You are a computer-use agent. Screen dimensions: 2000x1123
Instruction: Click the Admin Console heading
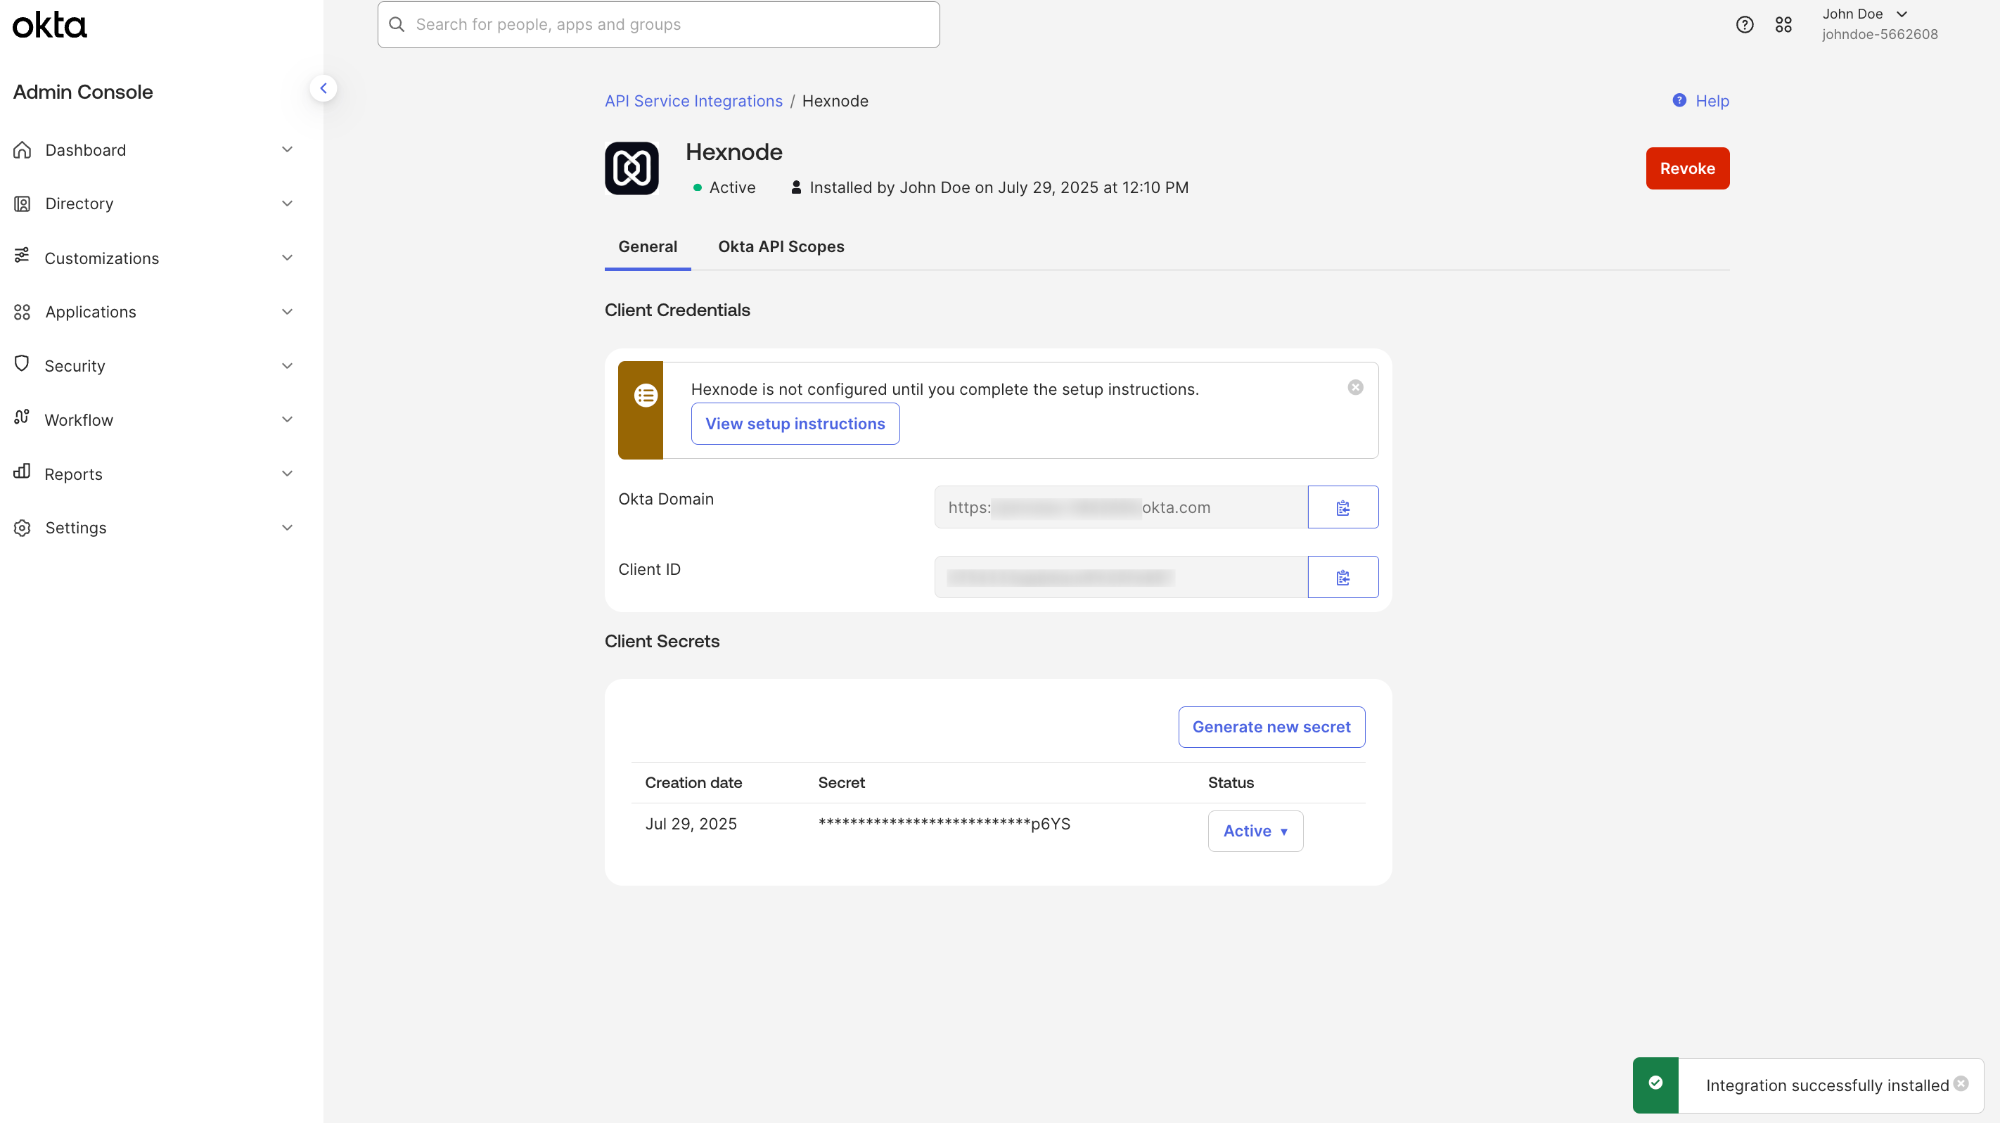(x=83, y=92)
